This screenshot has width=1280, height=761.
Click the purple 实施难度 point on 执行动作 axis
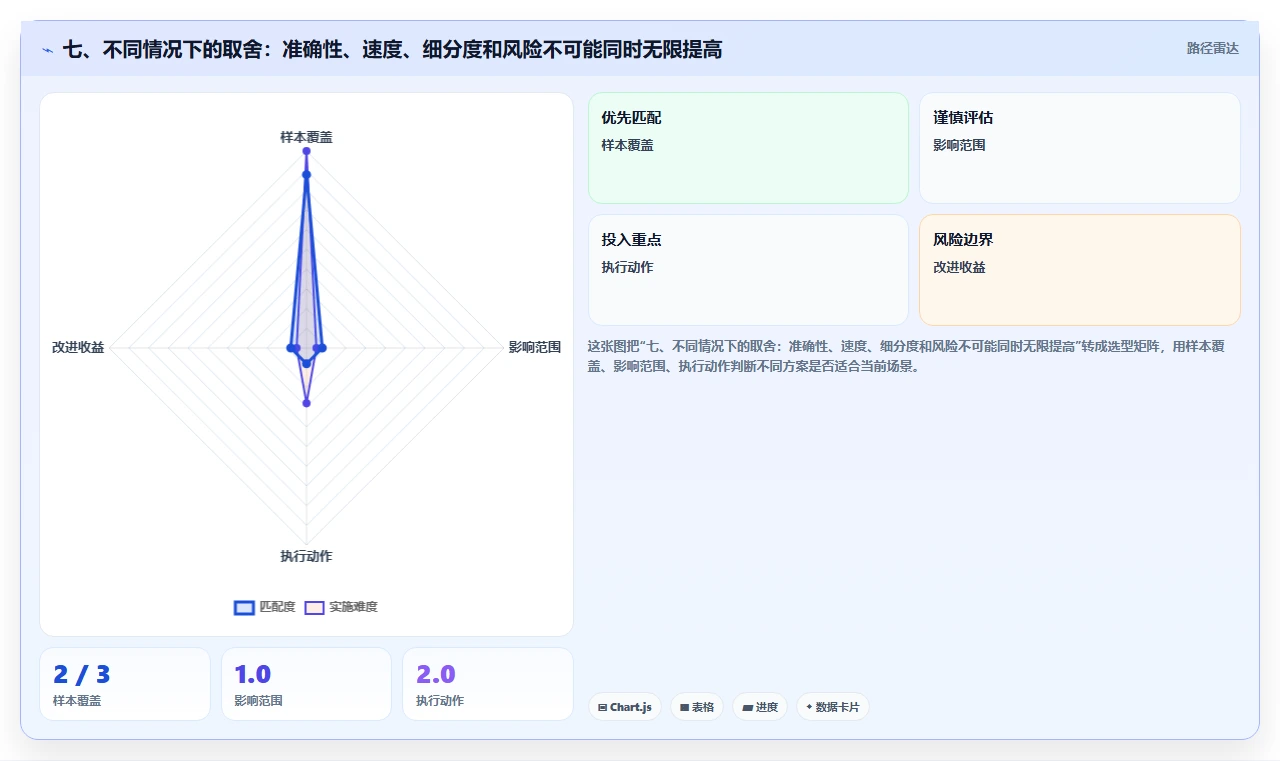(306, 403)
